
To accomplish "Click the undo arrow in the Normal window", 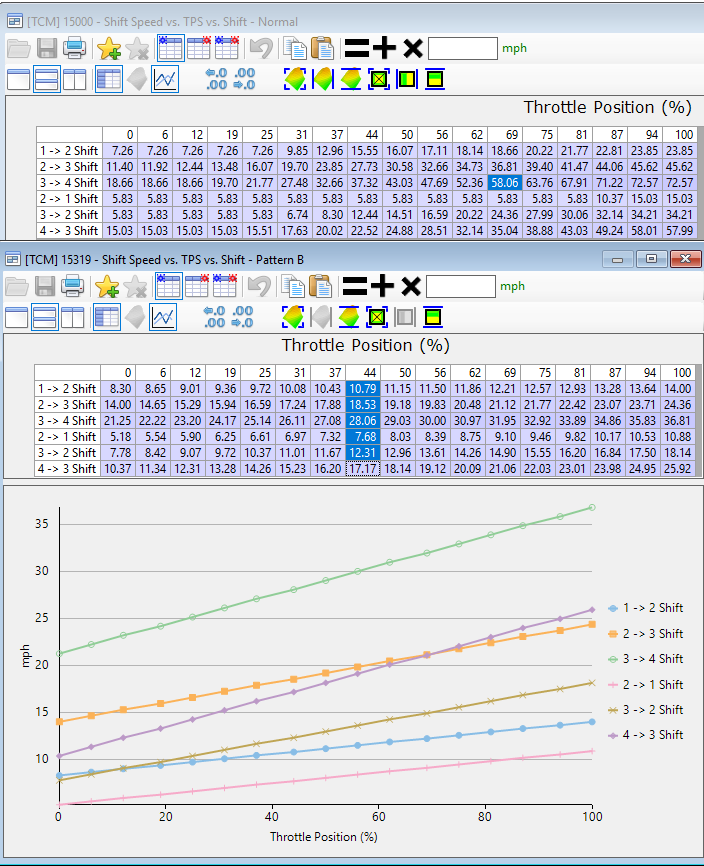I will pos(261,49).
